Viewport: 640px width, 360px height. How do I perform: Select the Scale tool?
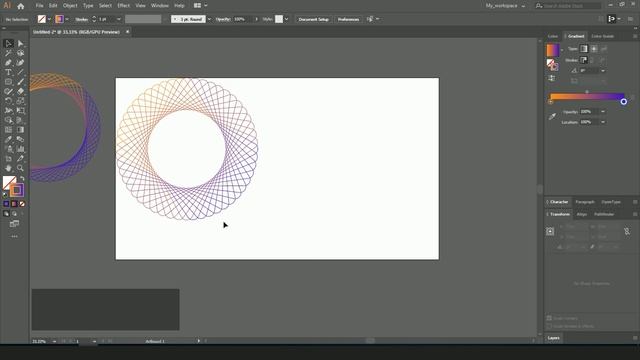20,101
